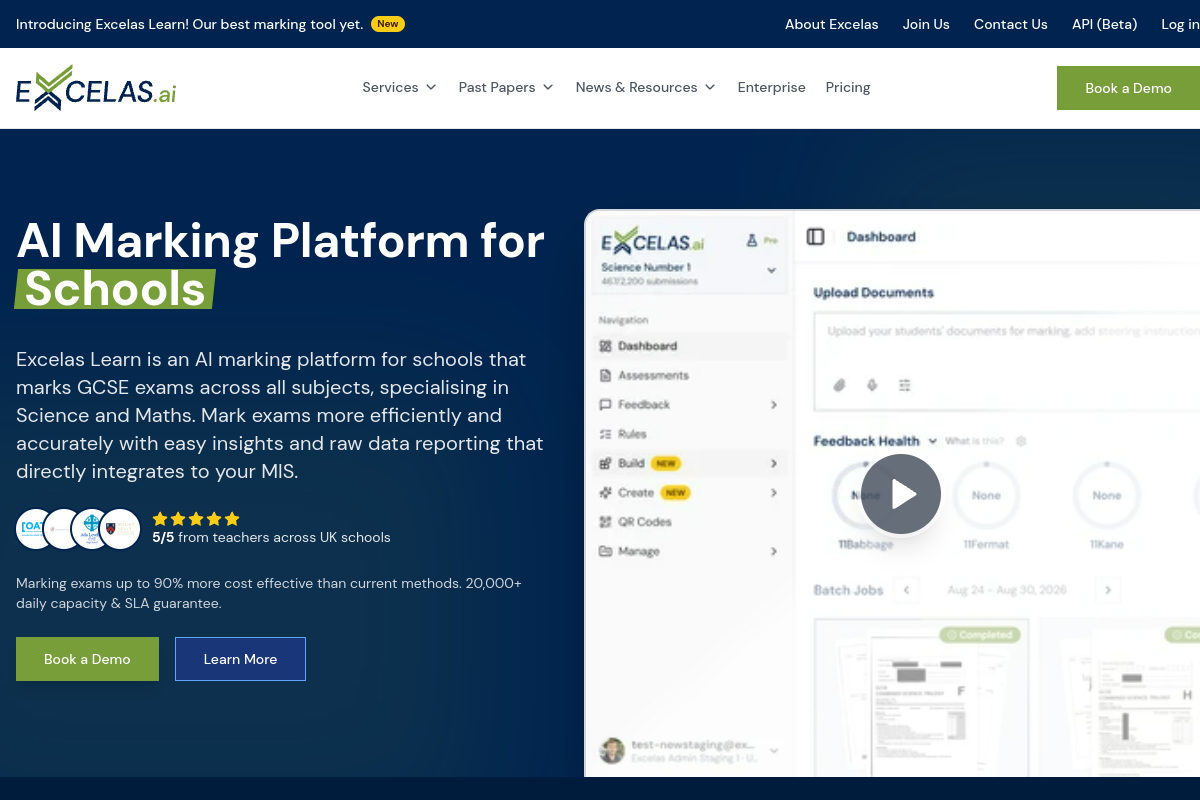This screenshot has width=1200, height=800.
Task: Select the 11Fermat feedback health circle
Action: click(986, 496)
